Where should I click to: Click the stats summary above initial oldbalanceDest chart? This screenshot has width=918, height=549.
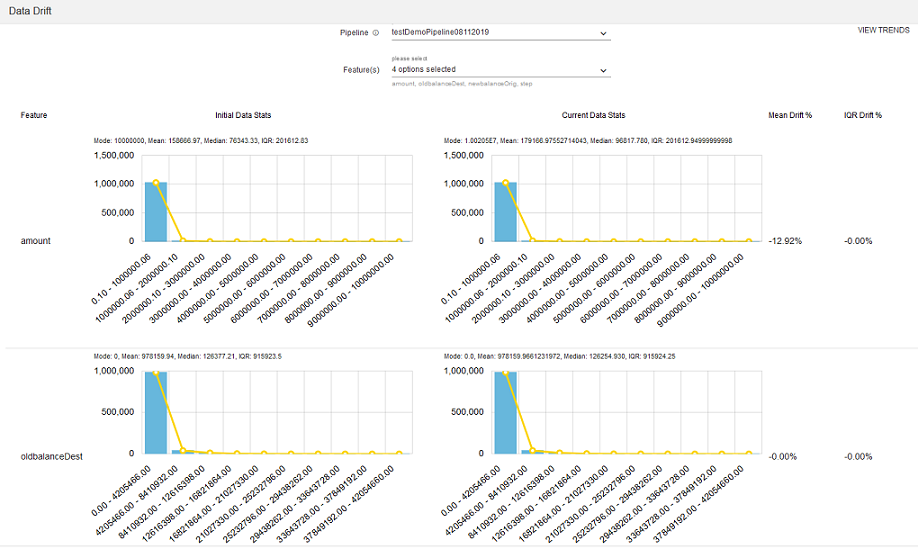click(x=187, y=356)
